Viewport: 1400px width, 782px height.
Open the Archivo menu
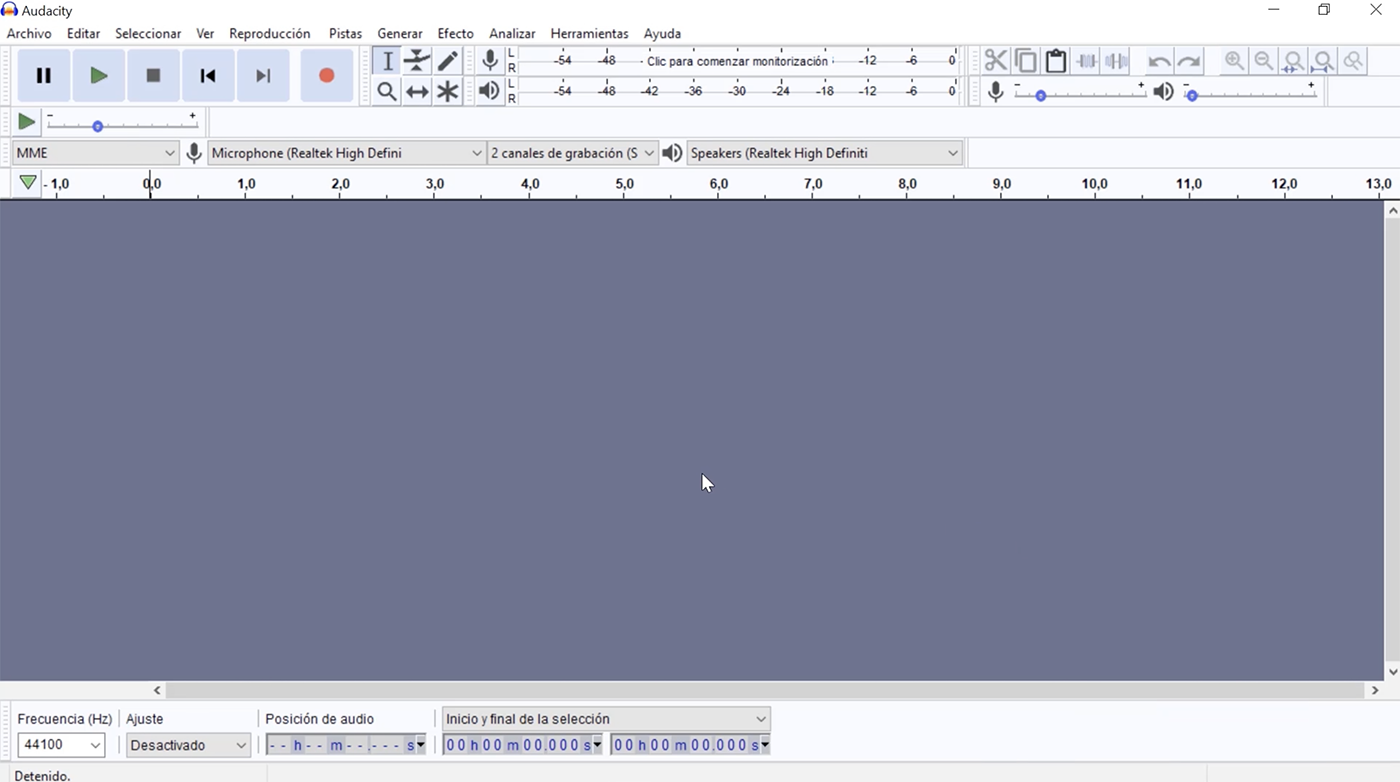[x=29, y=34]
